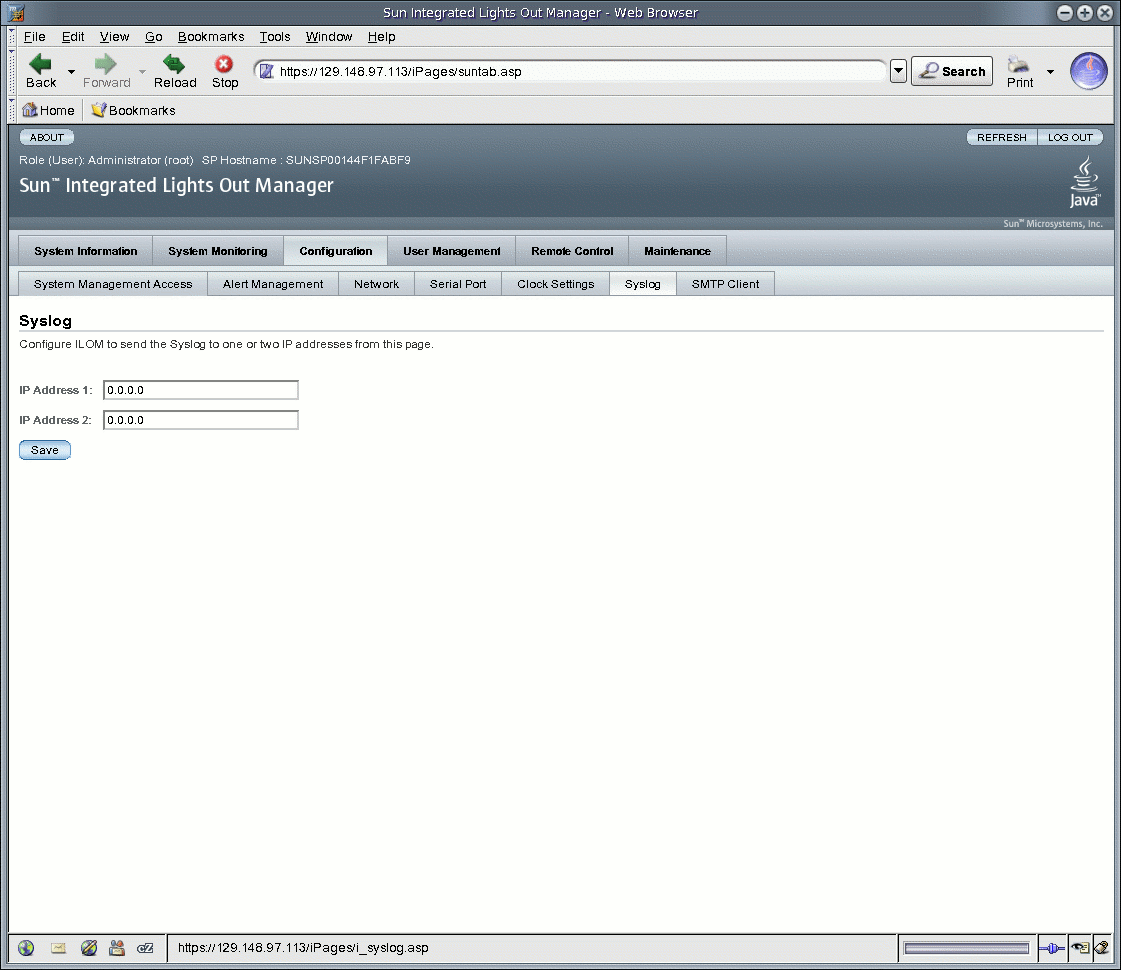This screenshot has width=1121, height=970.
Task: Click the online/offline plug icon
Action: point(1052,949)
